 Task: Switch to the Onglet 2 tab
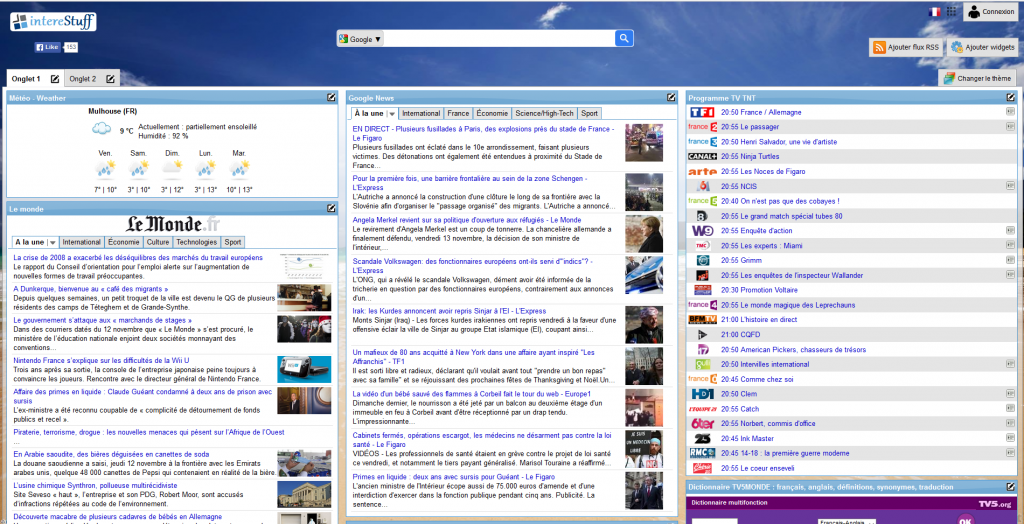point(83,79)
